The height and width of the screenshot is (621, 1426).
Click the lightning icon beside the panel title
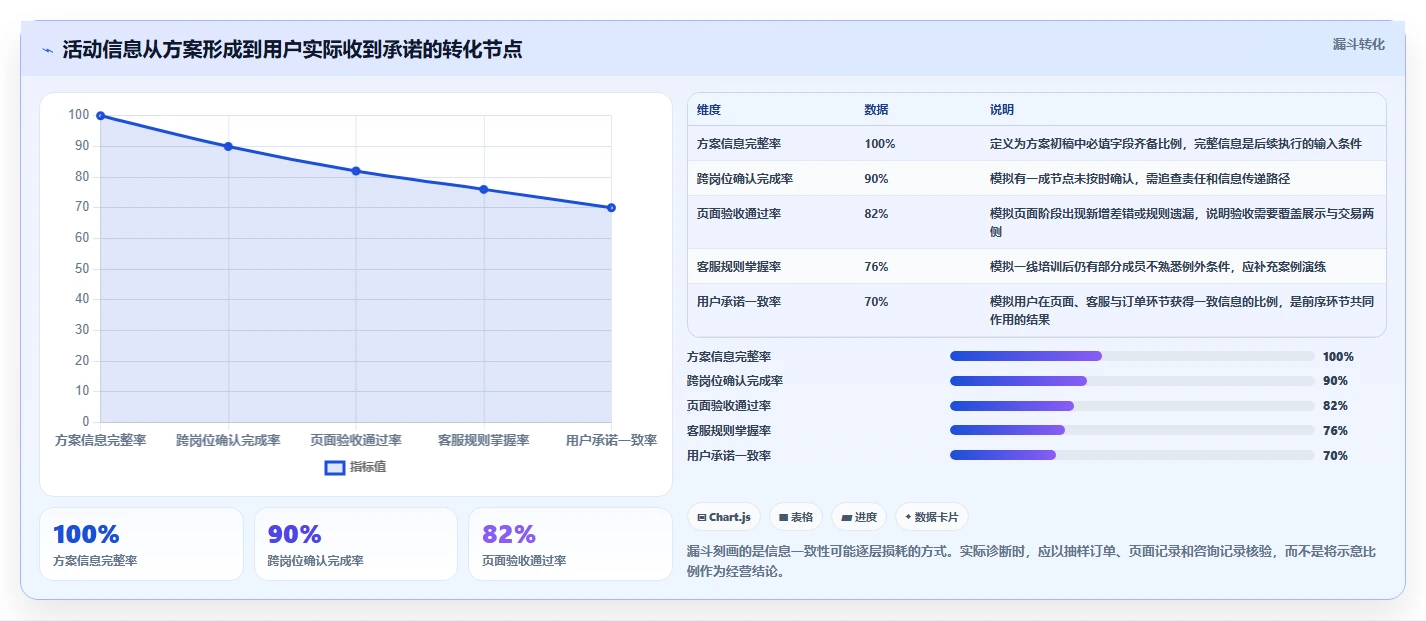pyautogui.click(x=48, y=50)
